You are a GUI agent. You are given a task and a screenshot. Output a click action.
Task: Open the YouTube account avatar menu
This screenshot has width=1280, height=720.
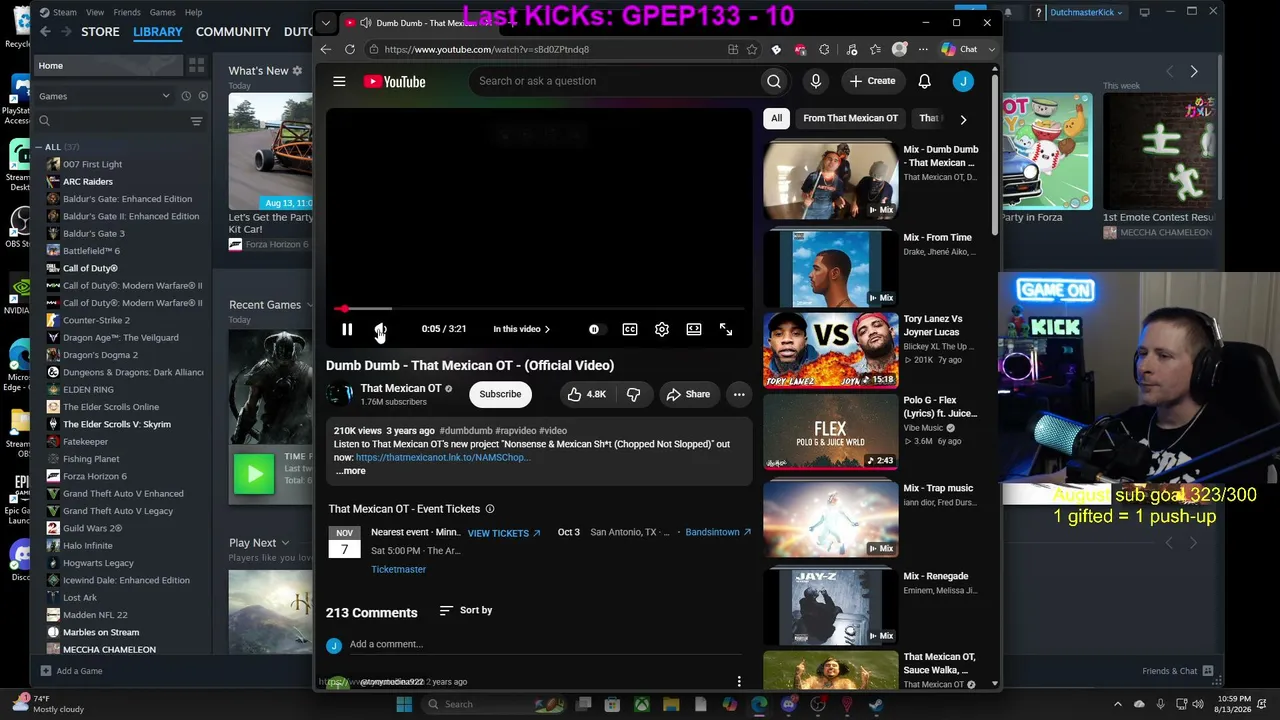point(963,81)
